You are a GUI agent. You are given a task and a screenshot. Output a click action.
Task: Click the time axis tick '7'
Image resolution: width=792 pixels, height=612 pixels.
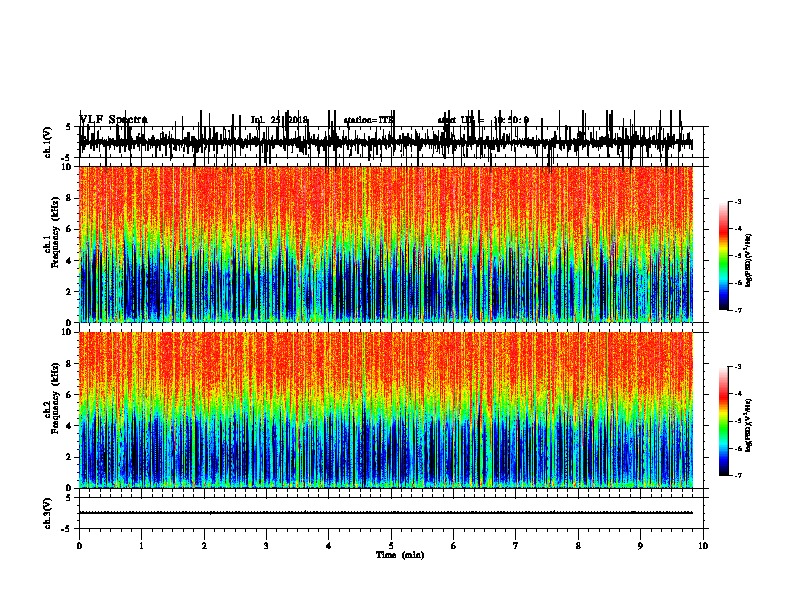[x=516, y=546]
